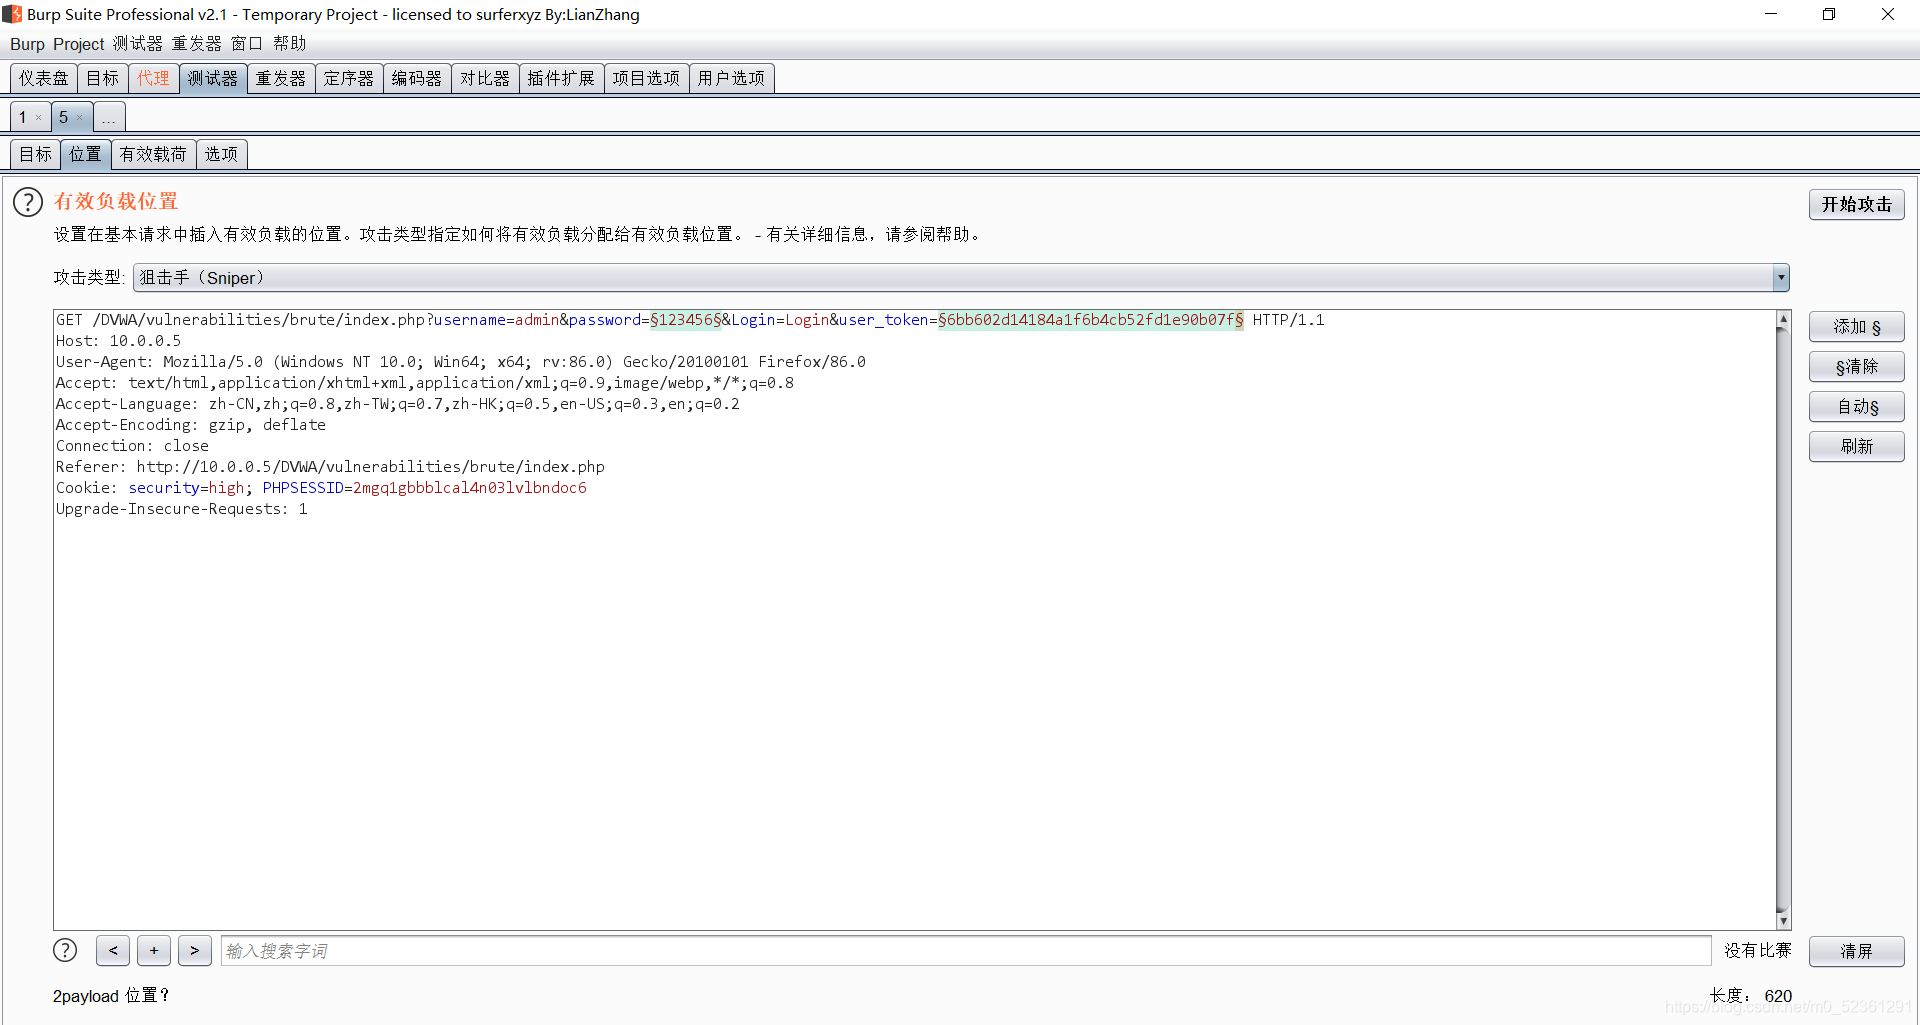Image resolution: width=1920 pixels, height=1025 pixels.
Task: Click the §123456§ password payload marker
Action: tap(686, 320)
